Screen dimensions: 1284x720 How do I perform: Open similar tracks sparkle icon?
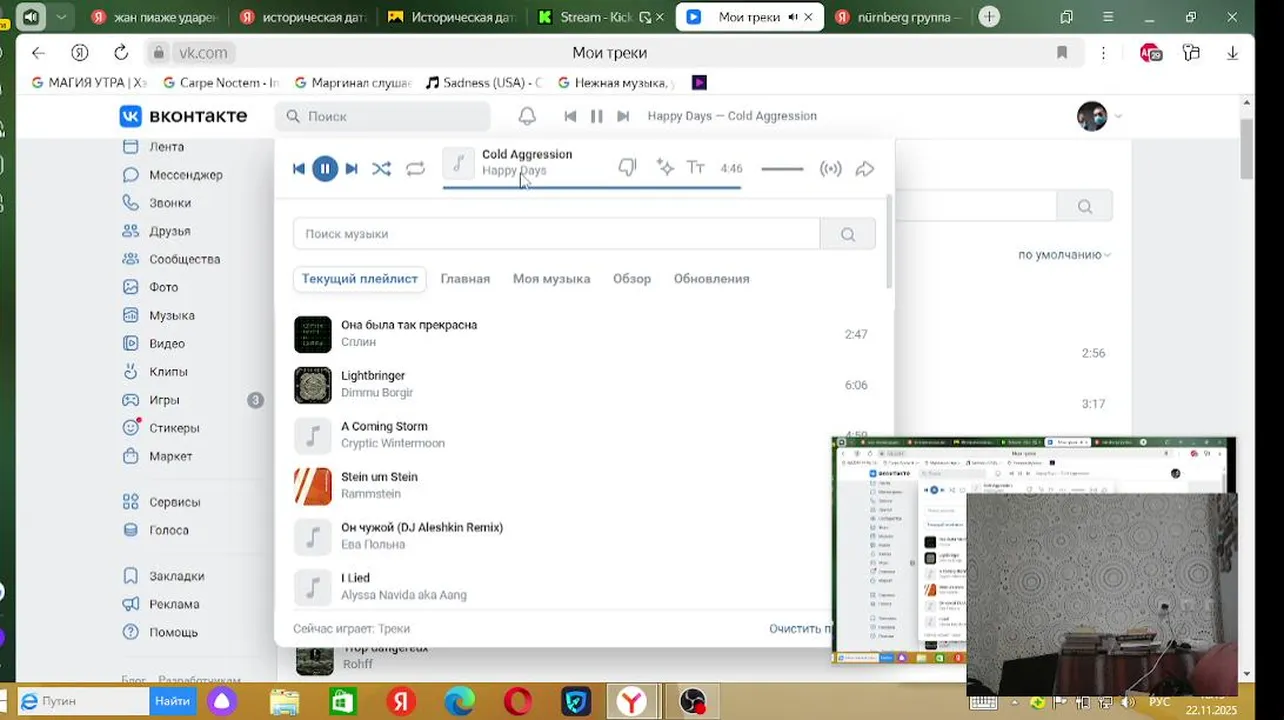click(x=664, y=168)
